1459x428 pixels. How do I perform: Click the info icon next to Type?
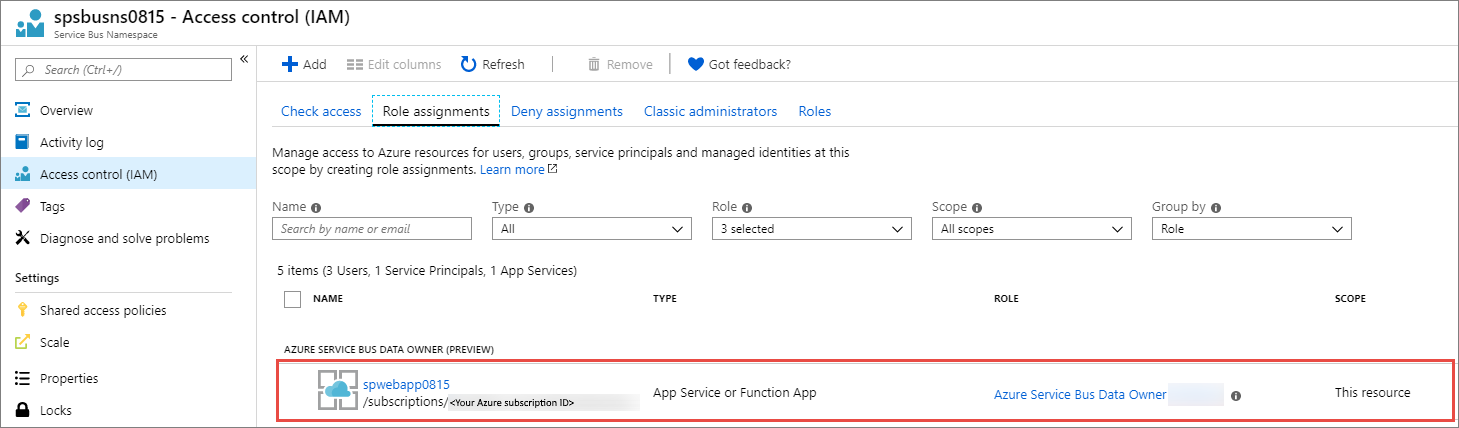[x=529, y=208]
